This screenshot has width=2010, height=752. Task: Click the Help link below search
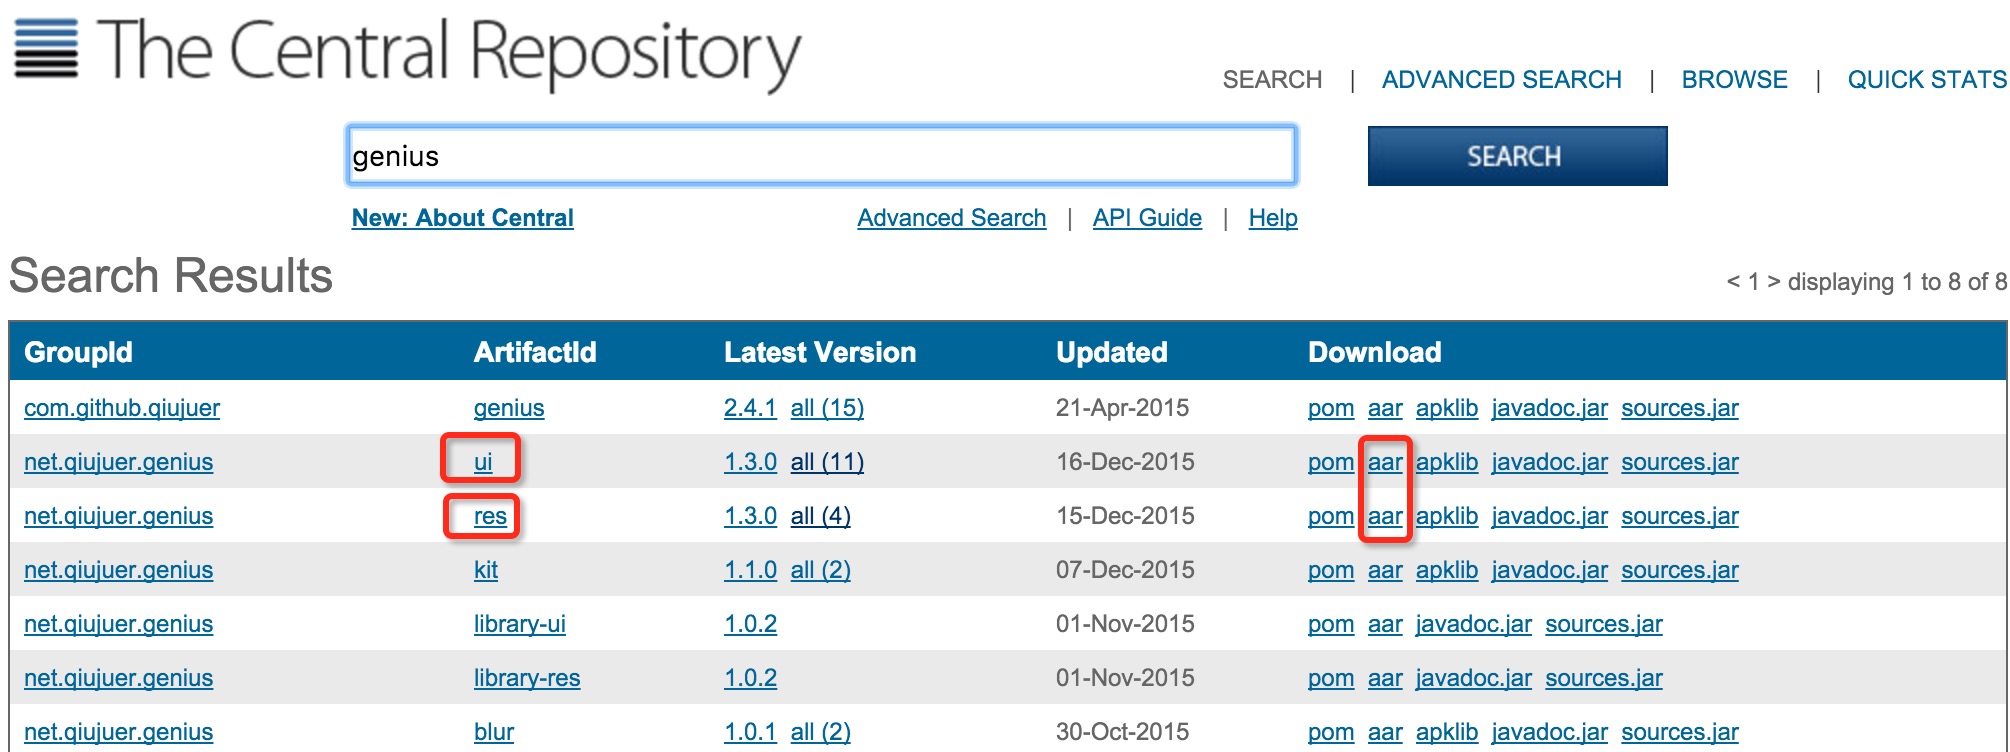[1272, 218]
